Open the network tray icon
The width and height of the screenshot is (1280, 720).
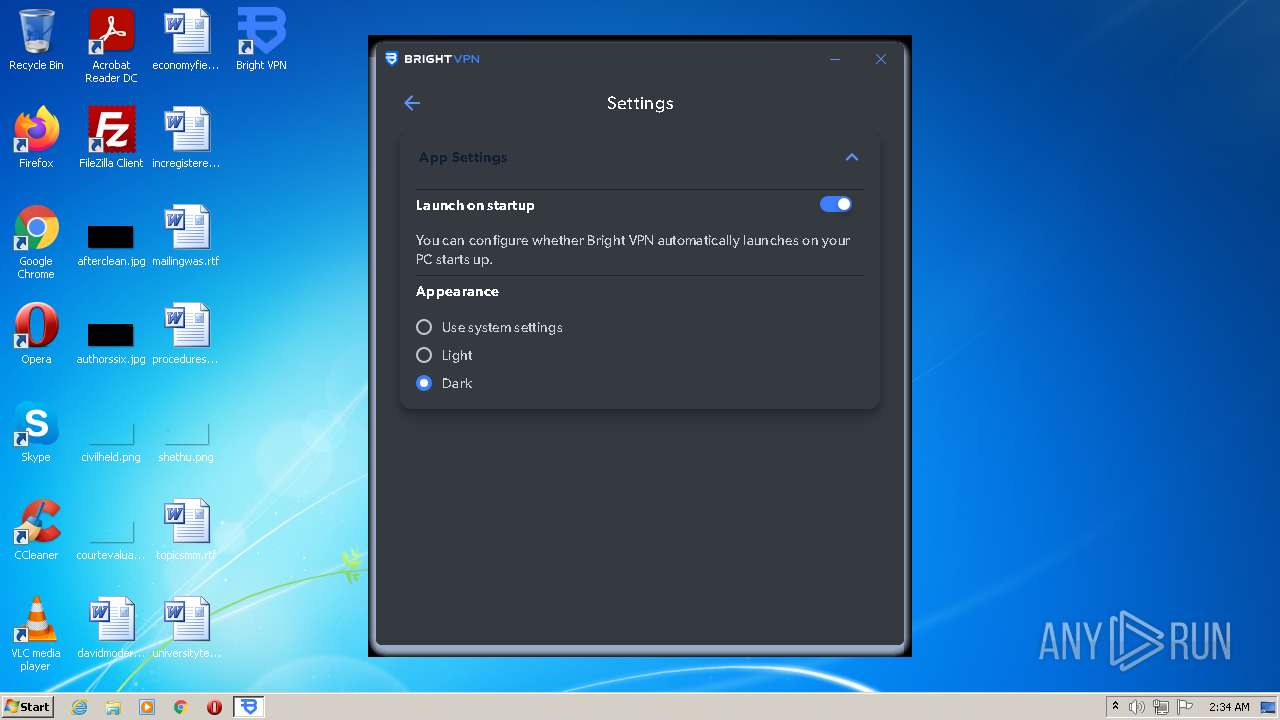point(1161,707)
